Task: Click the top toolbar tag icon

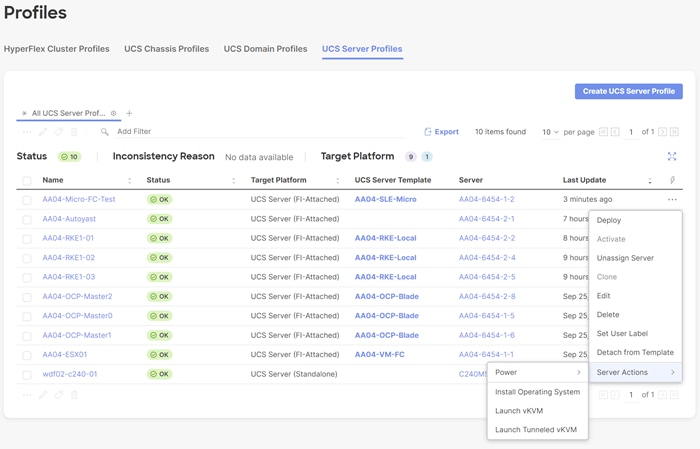Action: [x=58, y=132]
